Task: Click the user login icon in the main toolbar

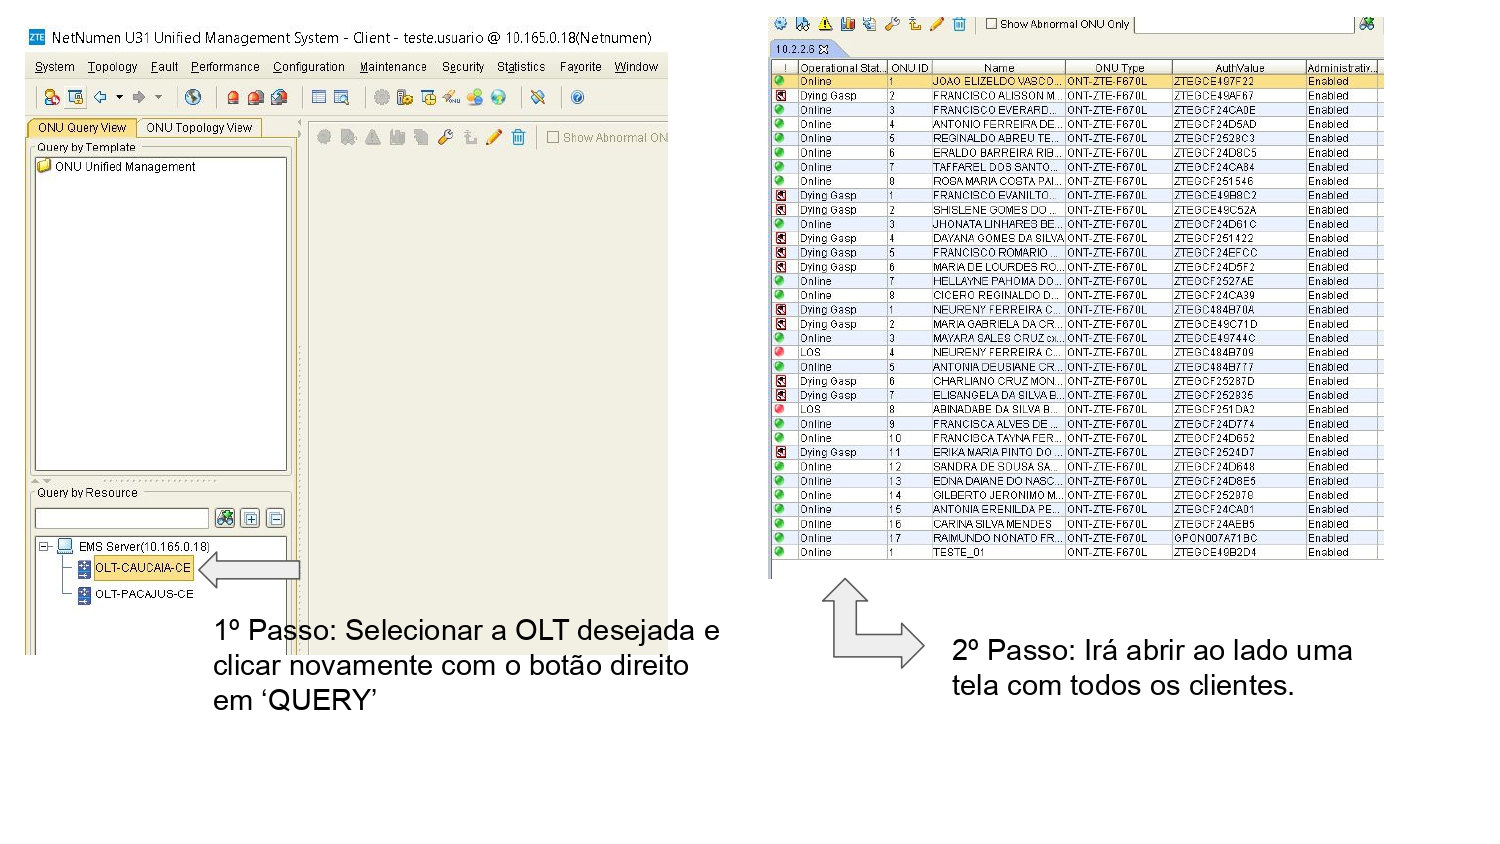Action: click(52, 97)
